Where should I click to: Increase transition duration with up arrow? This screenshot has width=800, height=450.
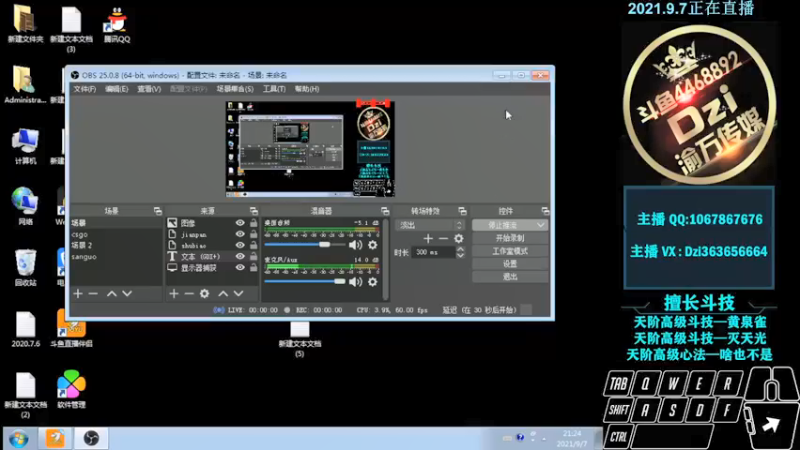[460, 249]
